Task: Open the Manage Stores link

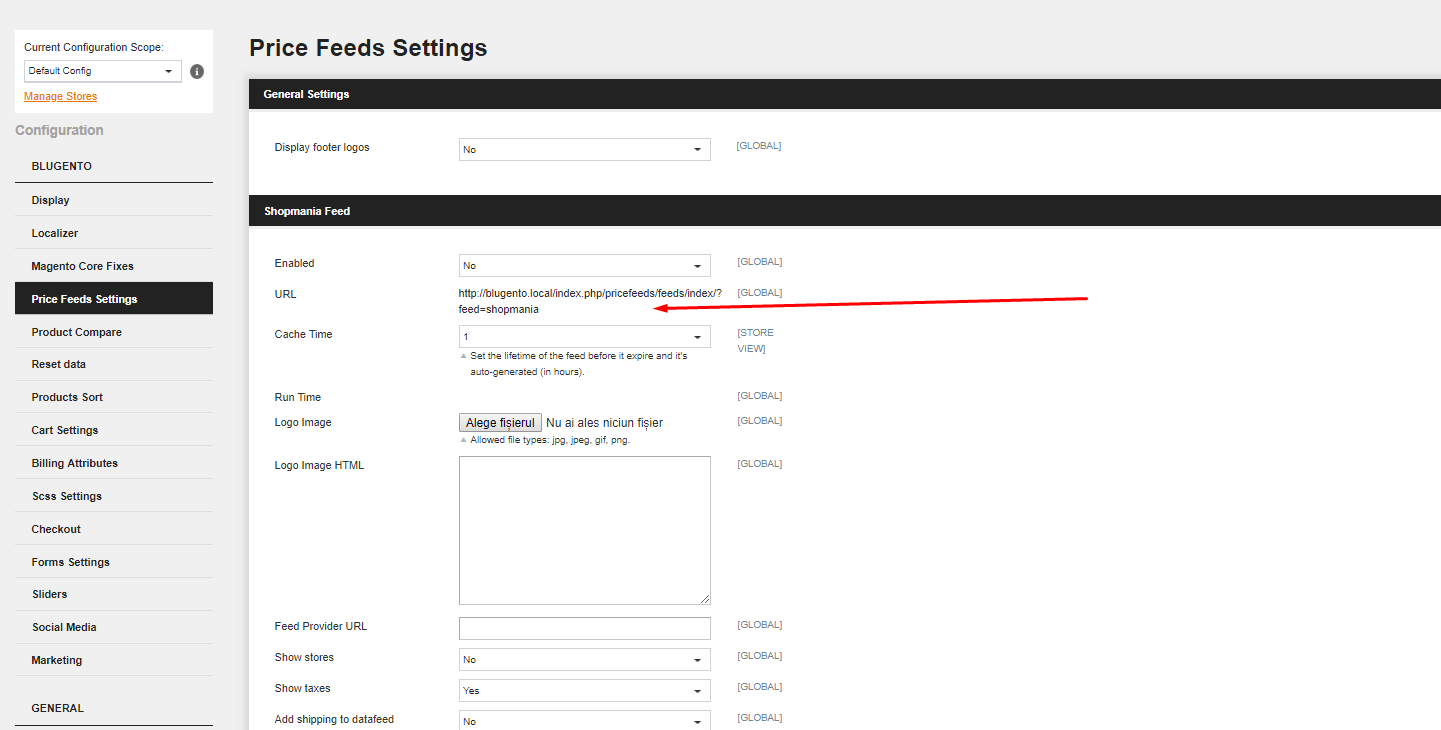Action: pos(60,96)
